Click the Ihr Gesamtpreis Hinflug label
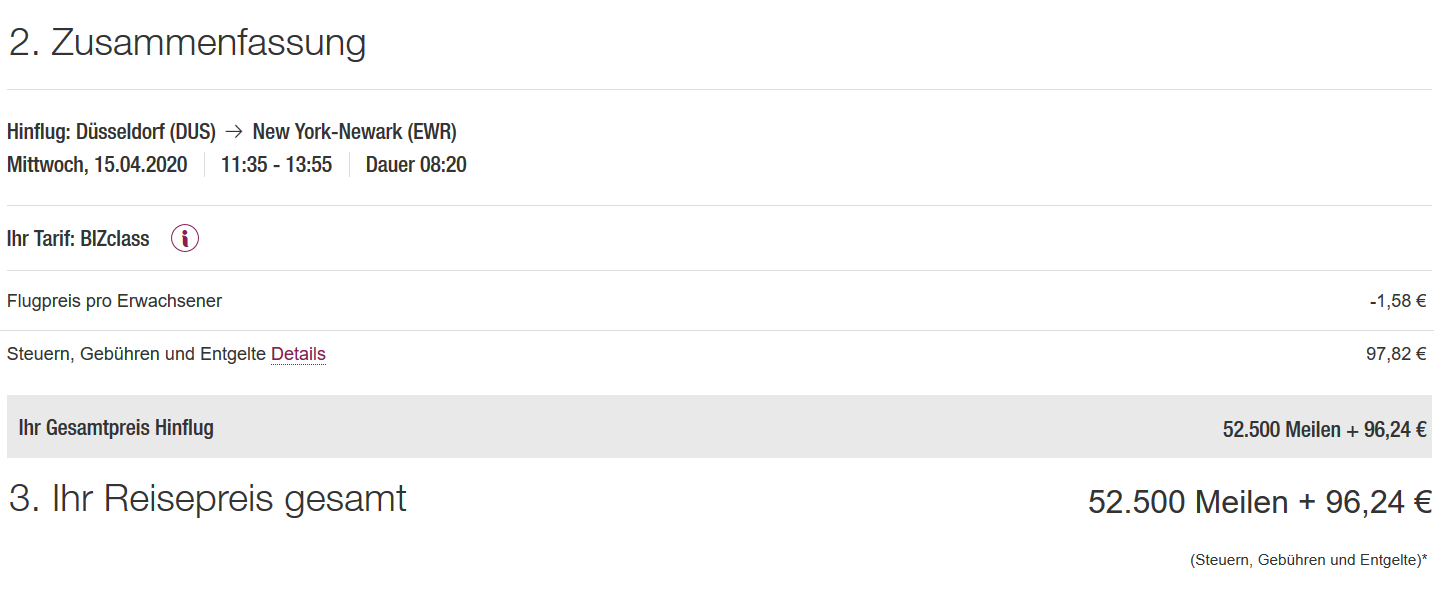The height and width of the screenshot is (600, 1443). [x=116, y=428]
